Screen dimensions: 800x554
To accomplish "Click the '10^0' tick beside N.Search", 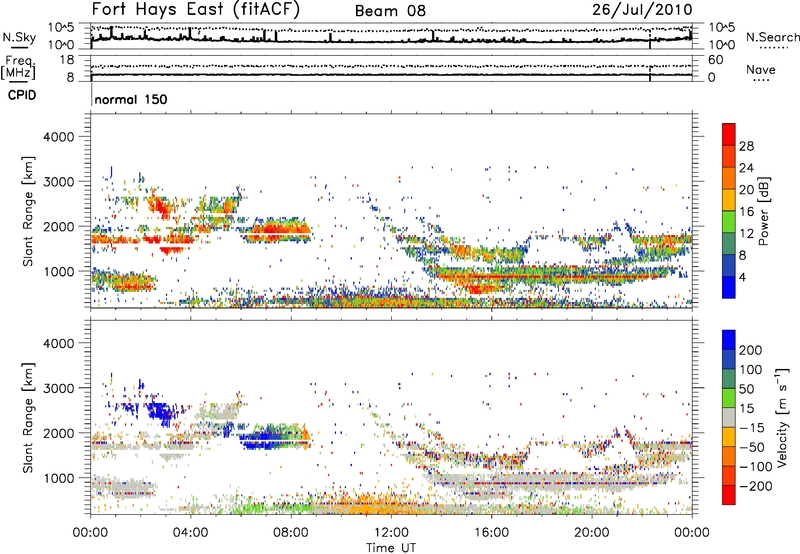I will pyautogui.click(x=722, y=45).
